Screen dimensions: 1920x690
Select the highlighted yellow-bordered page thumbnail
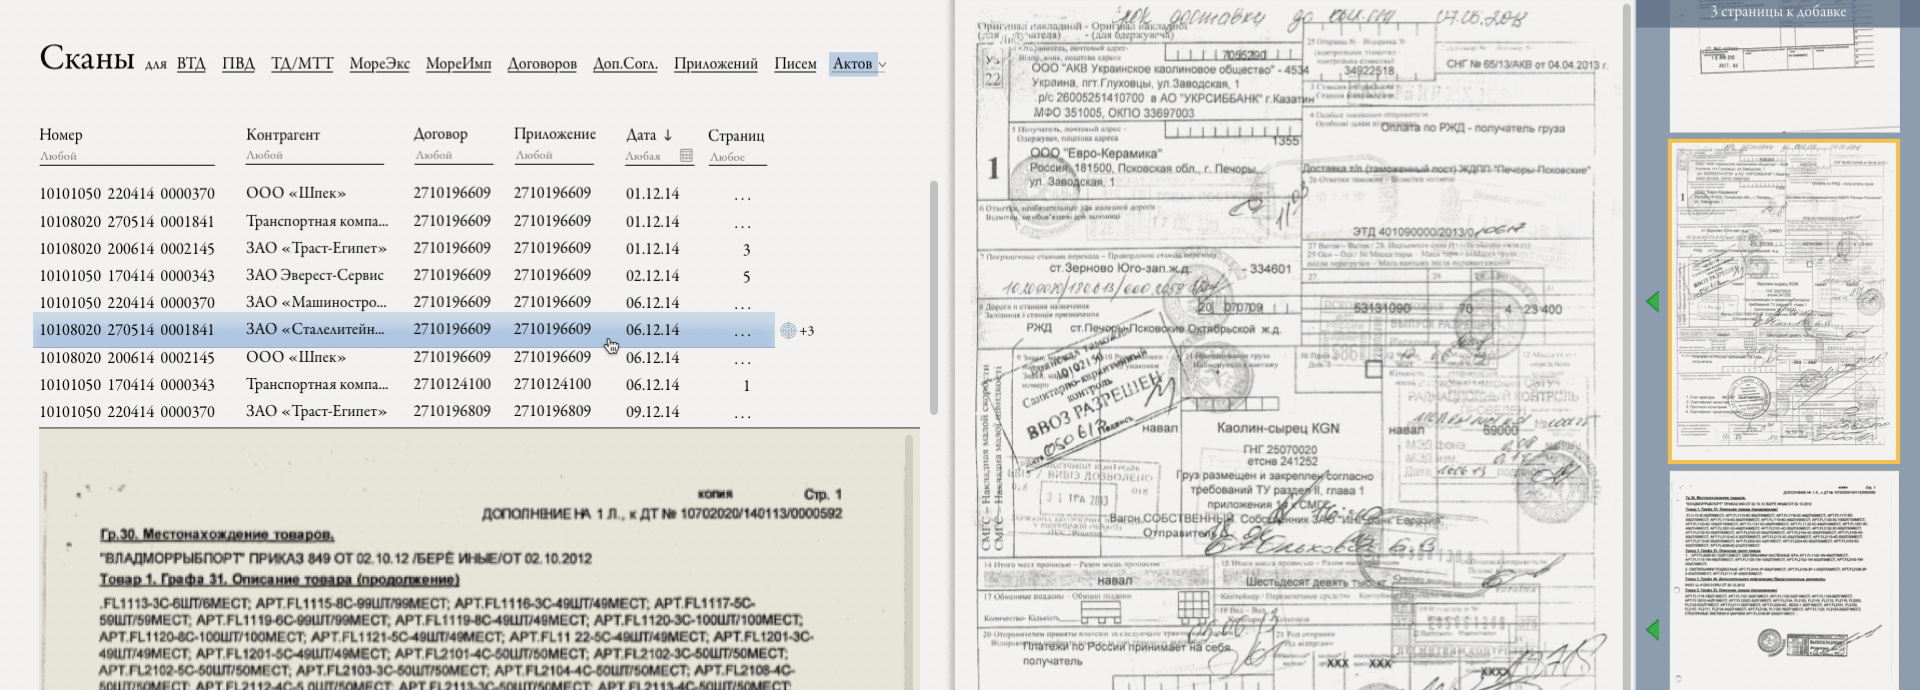point(1783,301)
